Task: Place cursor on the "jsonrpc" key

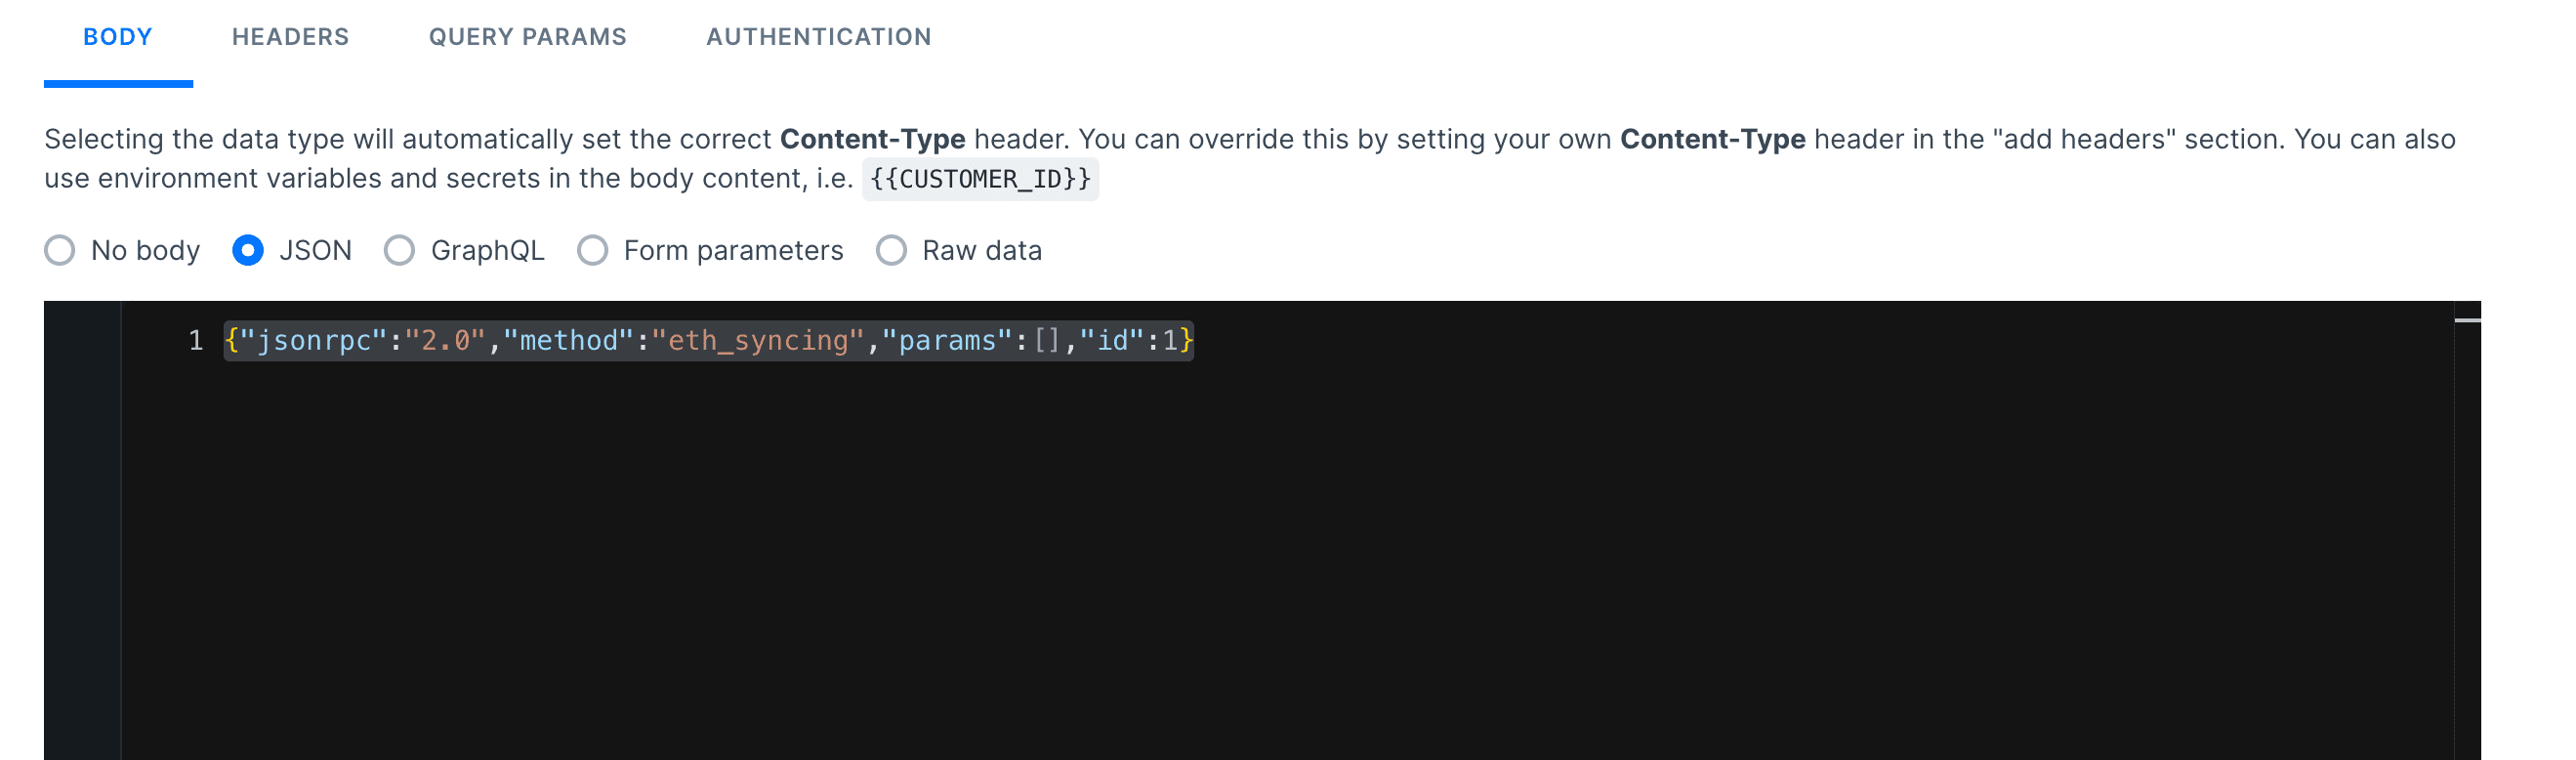Action: point(314,341)
